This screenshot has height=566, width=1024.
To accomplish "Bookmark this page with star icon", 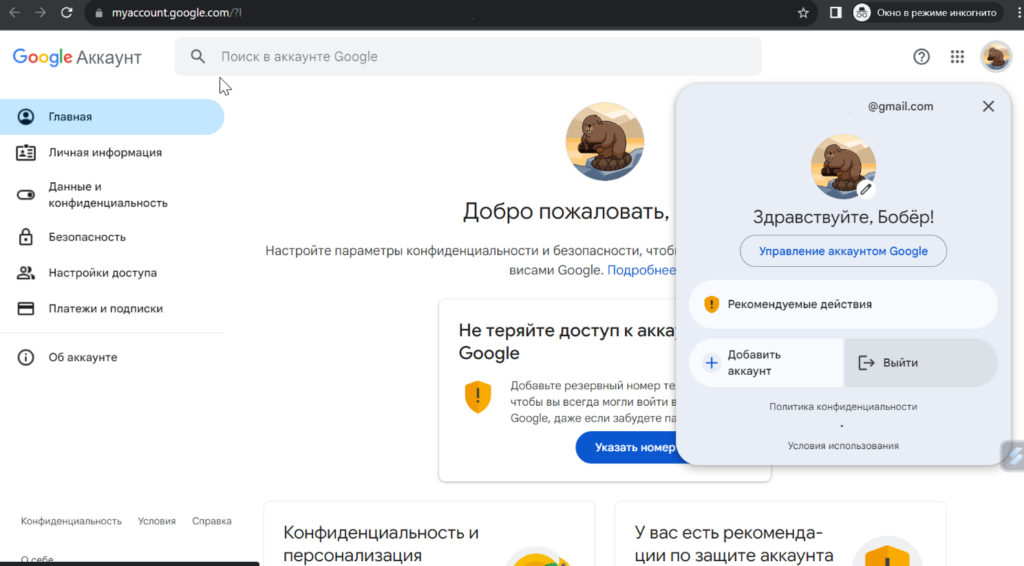I will pyautogui.click(x=803, y=13).
